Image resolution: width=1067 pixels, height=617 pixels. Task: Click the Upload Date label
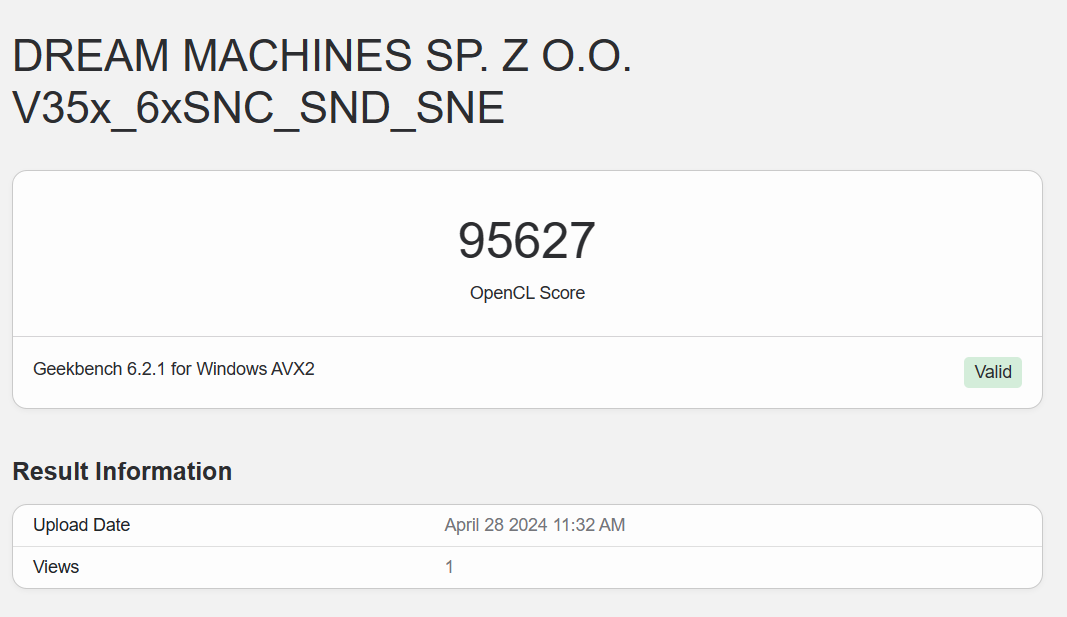[82, 525]
